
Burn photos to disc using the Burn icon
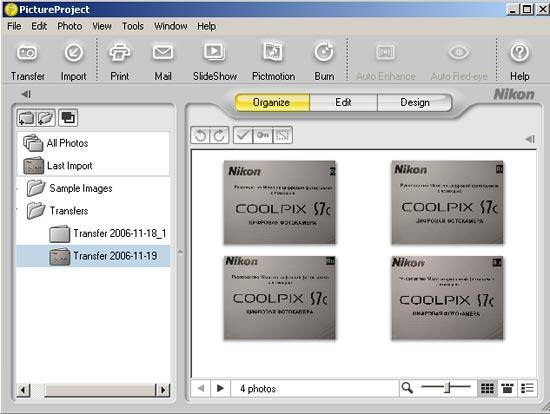click(324, 61)
